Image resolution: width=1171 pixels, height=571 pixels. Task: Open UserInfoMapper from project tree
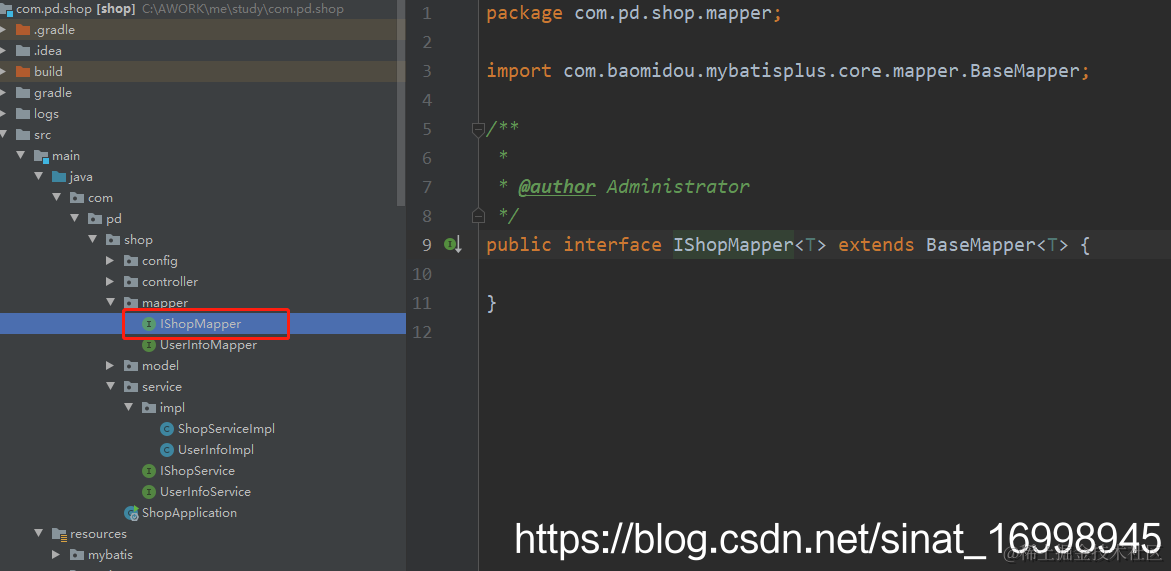click(x=208, y=345)
